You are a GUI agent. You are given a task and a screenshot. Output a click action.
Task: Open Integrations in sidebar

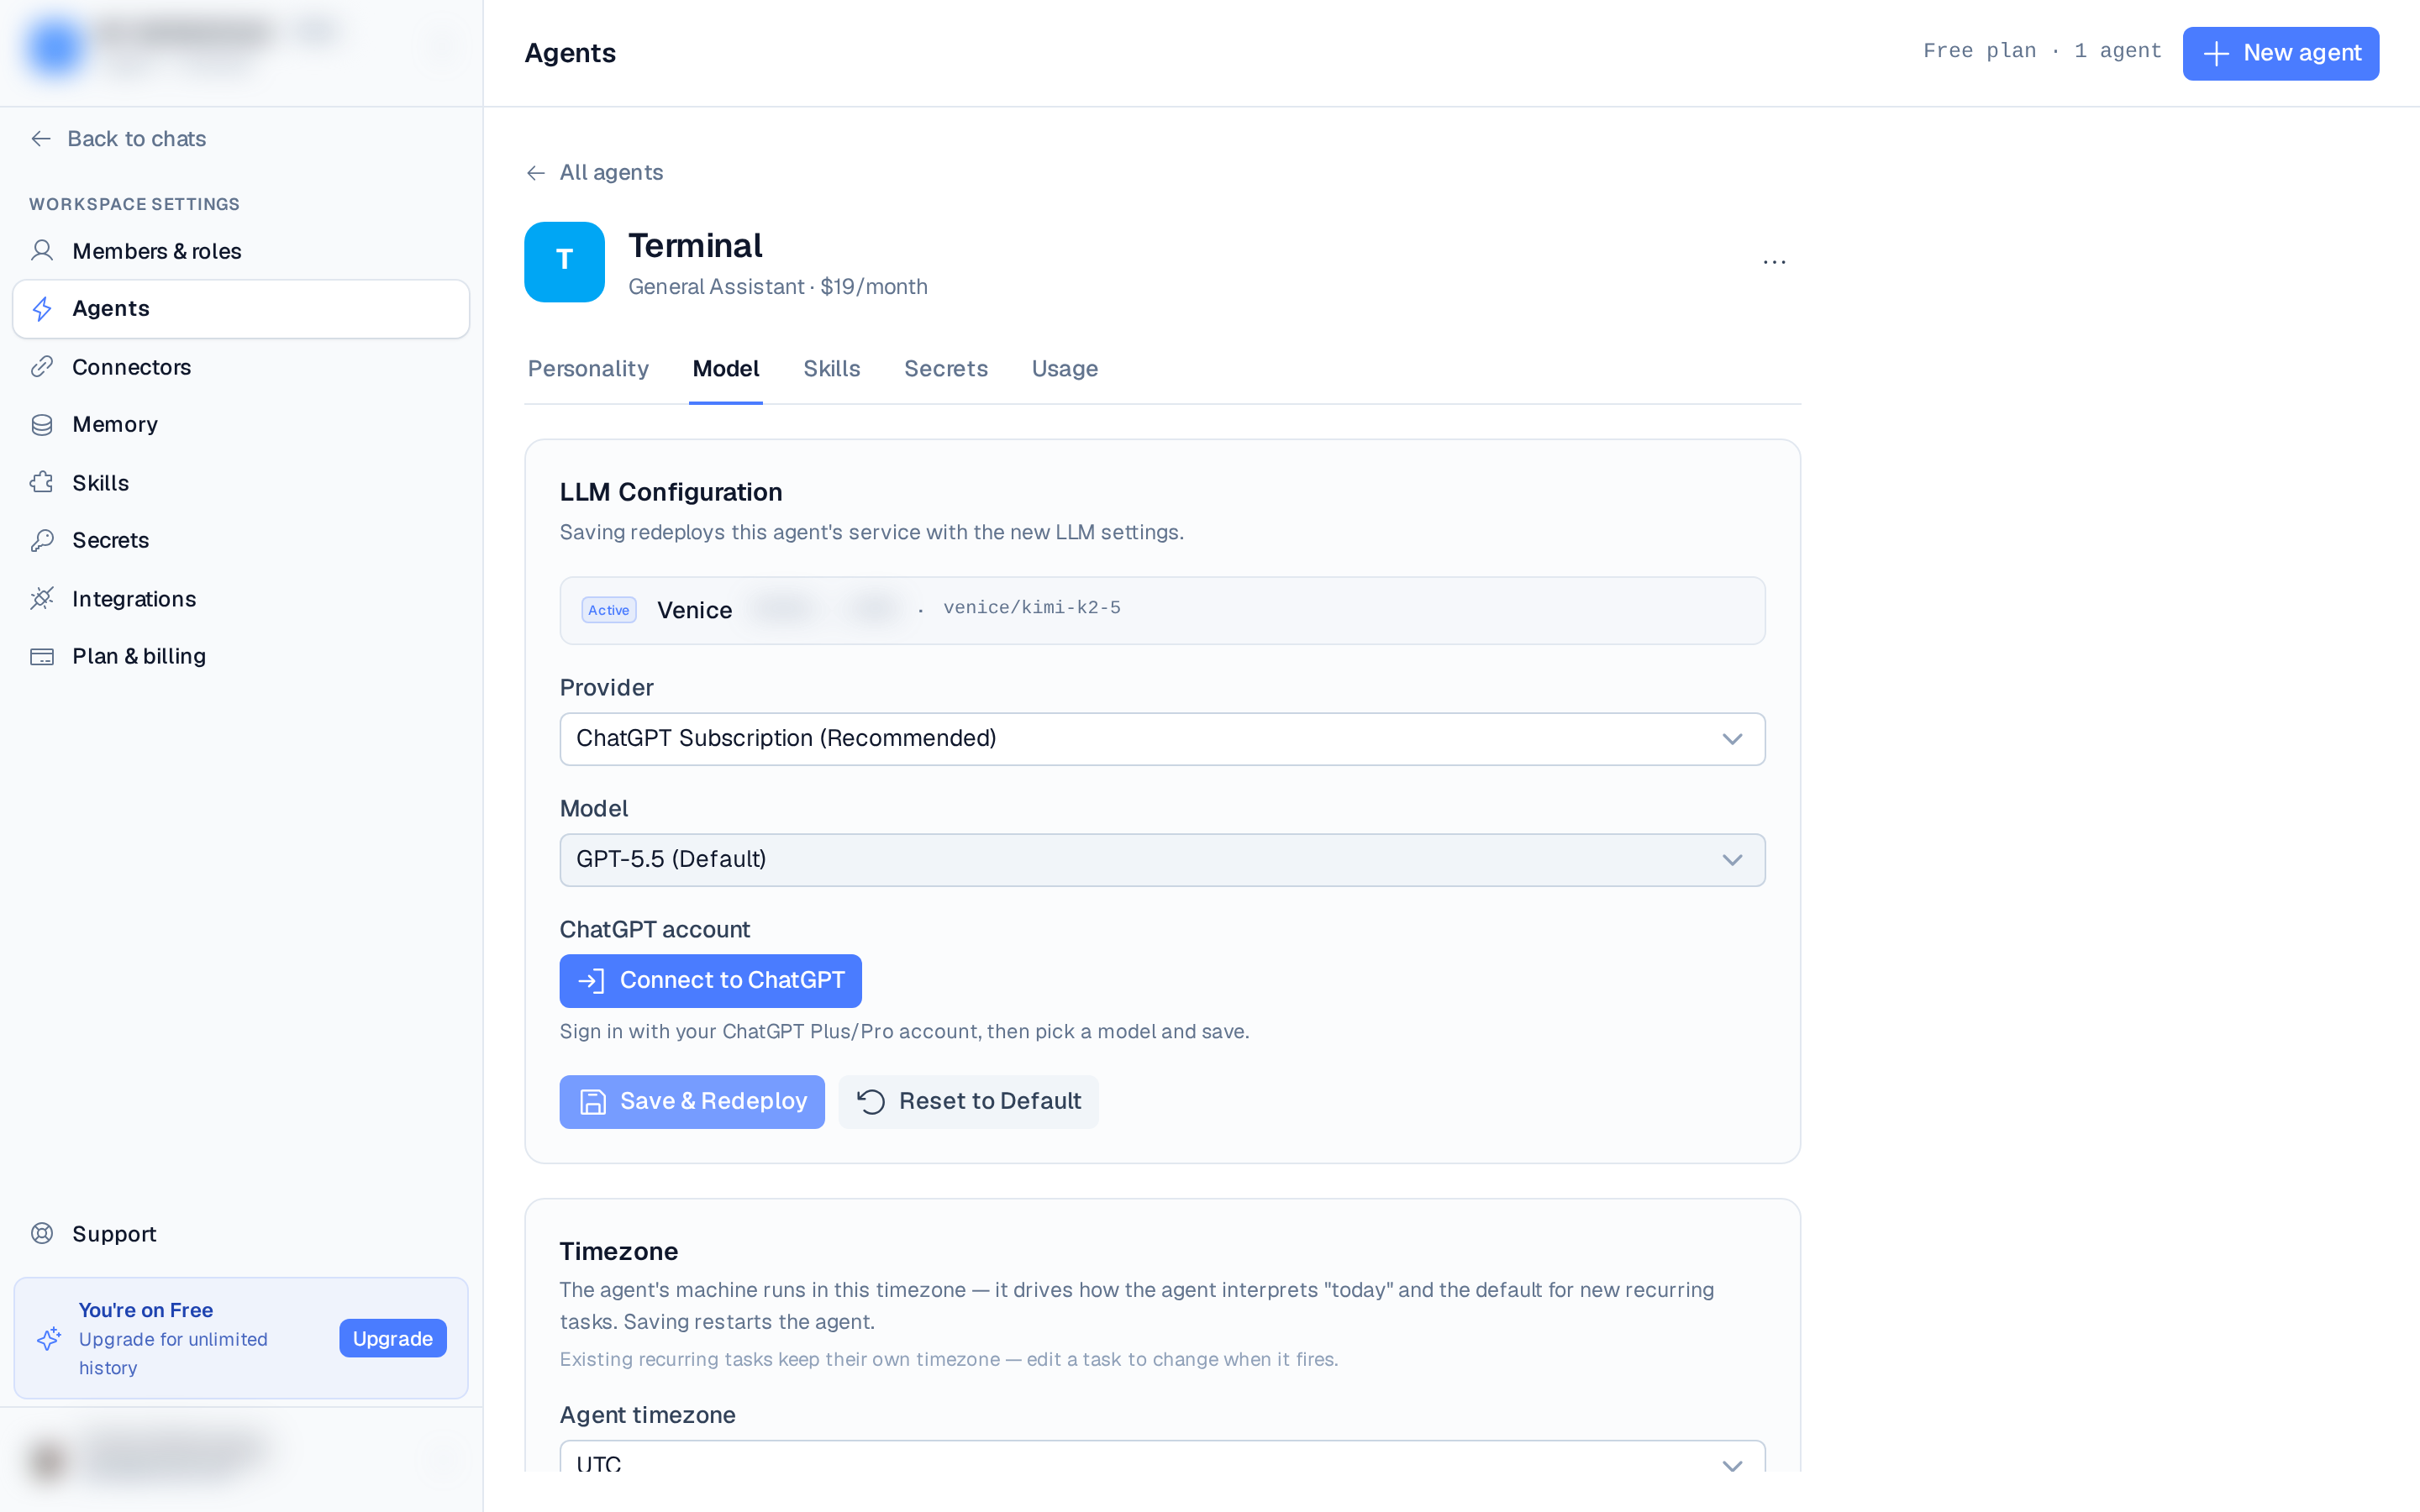point(241,599)
